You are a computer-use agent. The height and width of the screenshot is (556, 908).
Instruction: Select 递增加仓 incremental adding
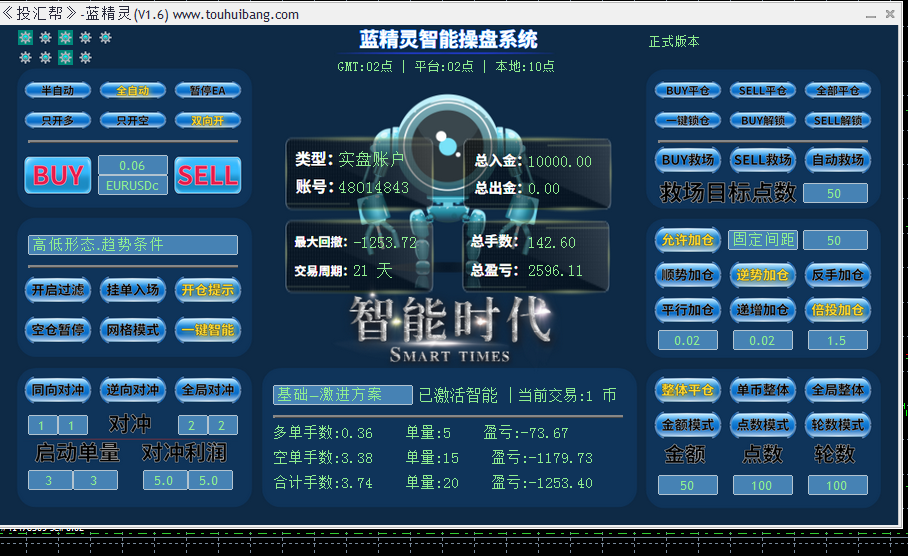[763, 310]
